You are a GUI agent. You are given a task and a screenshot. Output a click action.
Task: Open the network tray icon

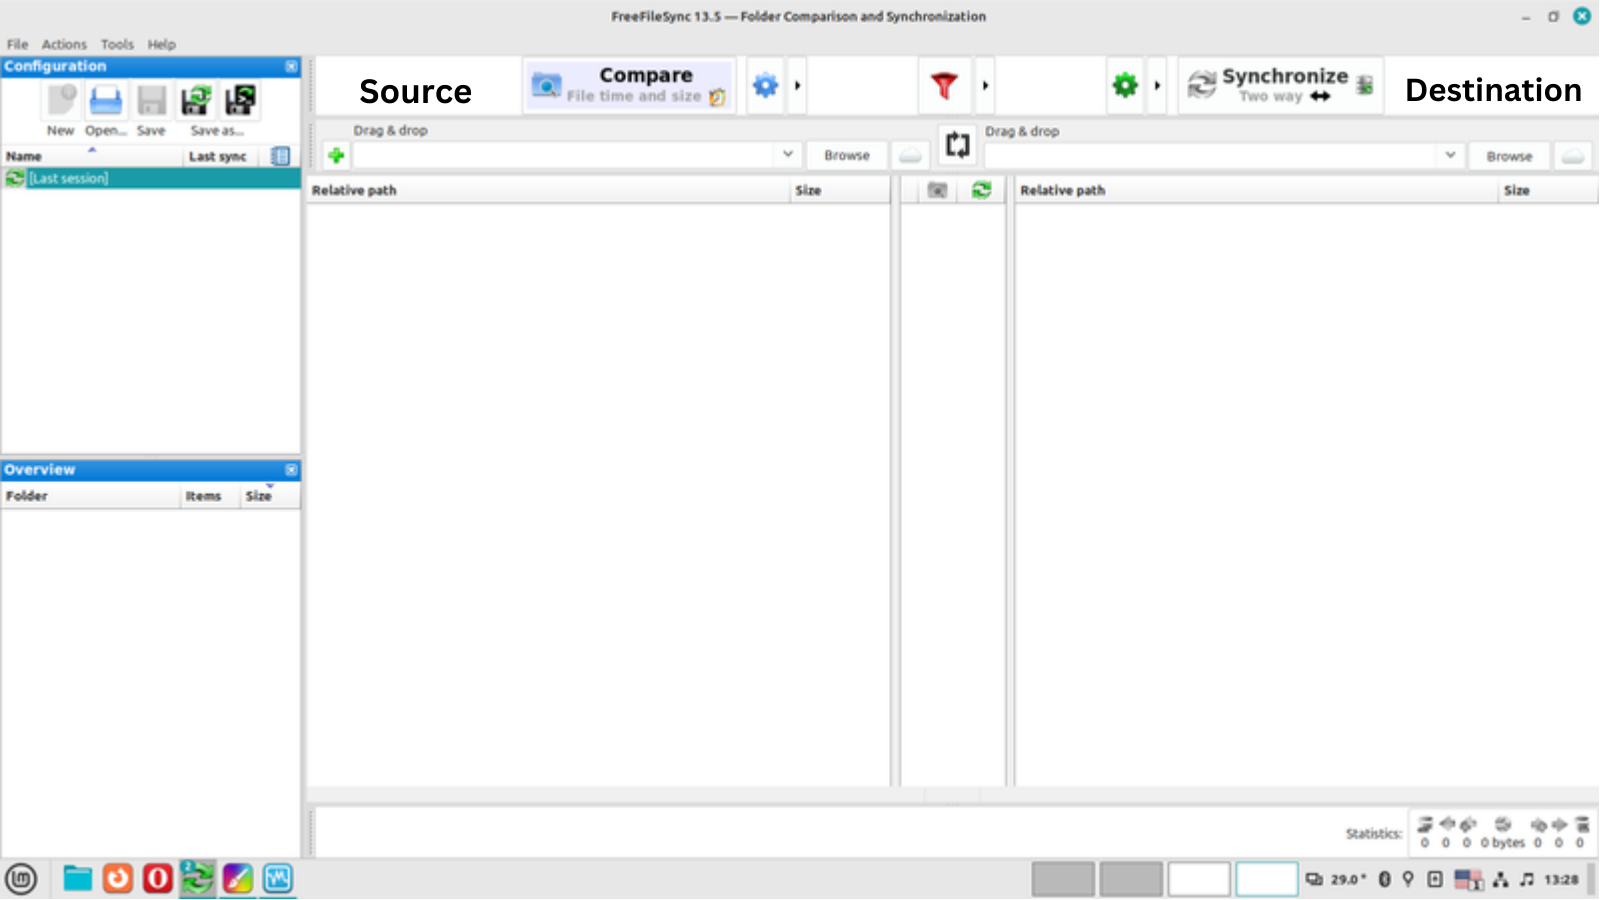1500,879
